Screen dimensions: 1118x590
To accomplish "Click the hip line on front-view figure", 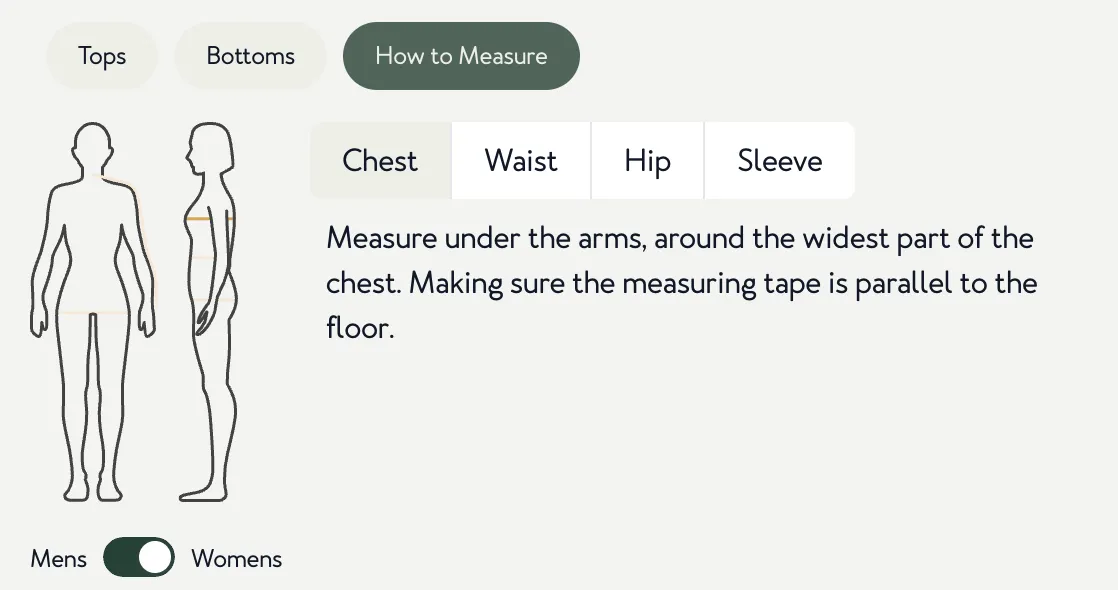I will coord(93,312).
